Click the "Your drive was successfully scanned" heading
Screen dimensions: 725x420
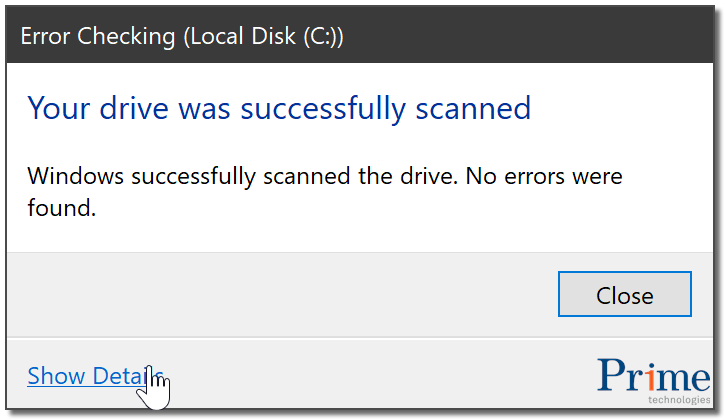tap(279, 108)
